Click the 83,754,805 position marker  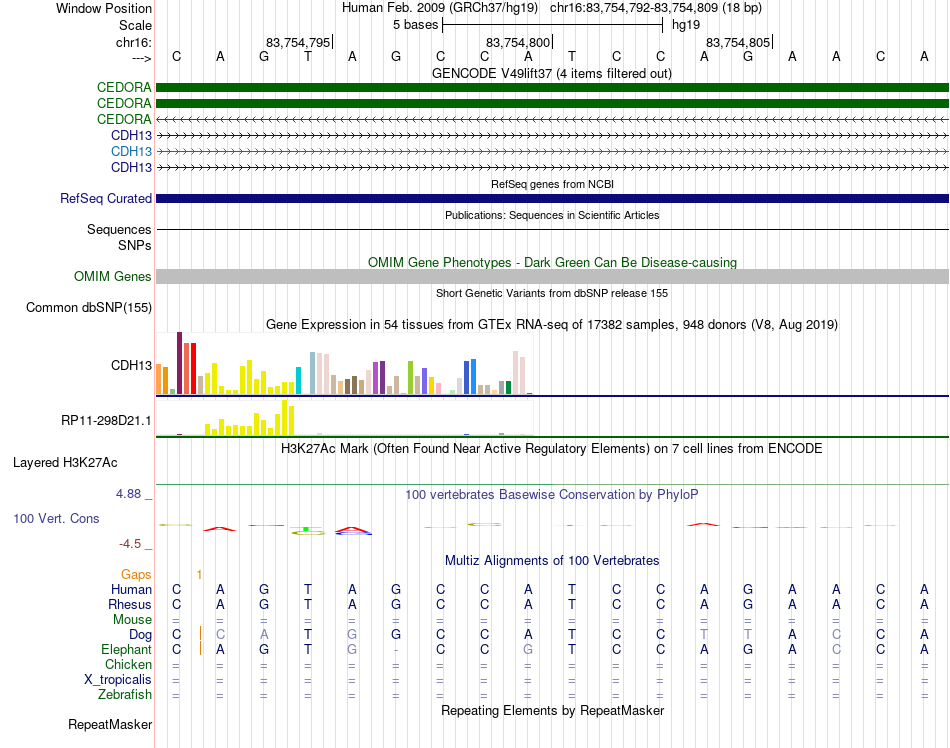click(x=739, y=42)
